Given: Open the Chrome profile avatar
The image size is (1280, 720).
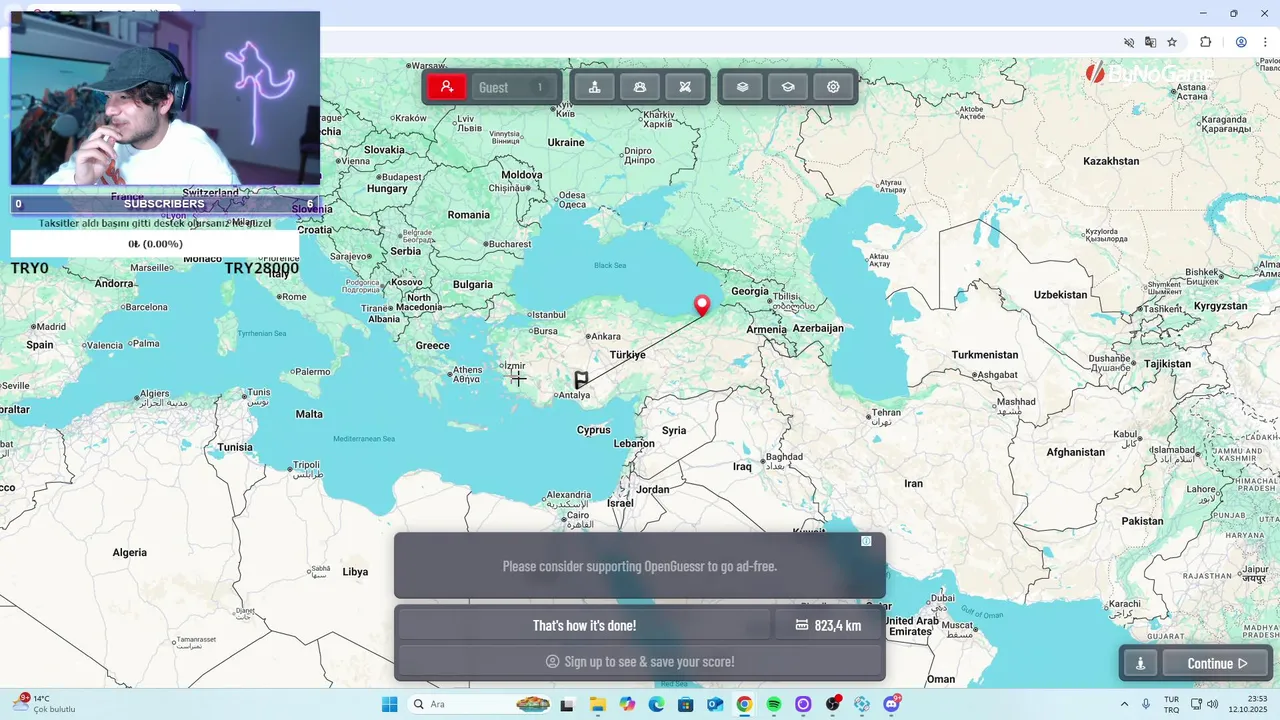Looking at the screenshot, I should click(1241, 42).
